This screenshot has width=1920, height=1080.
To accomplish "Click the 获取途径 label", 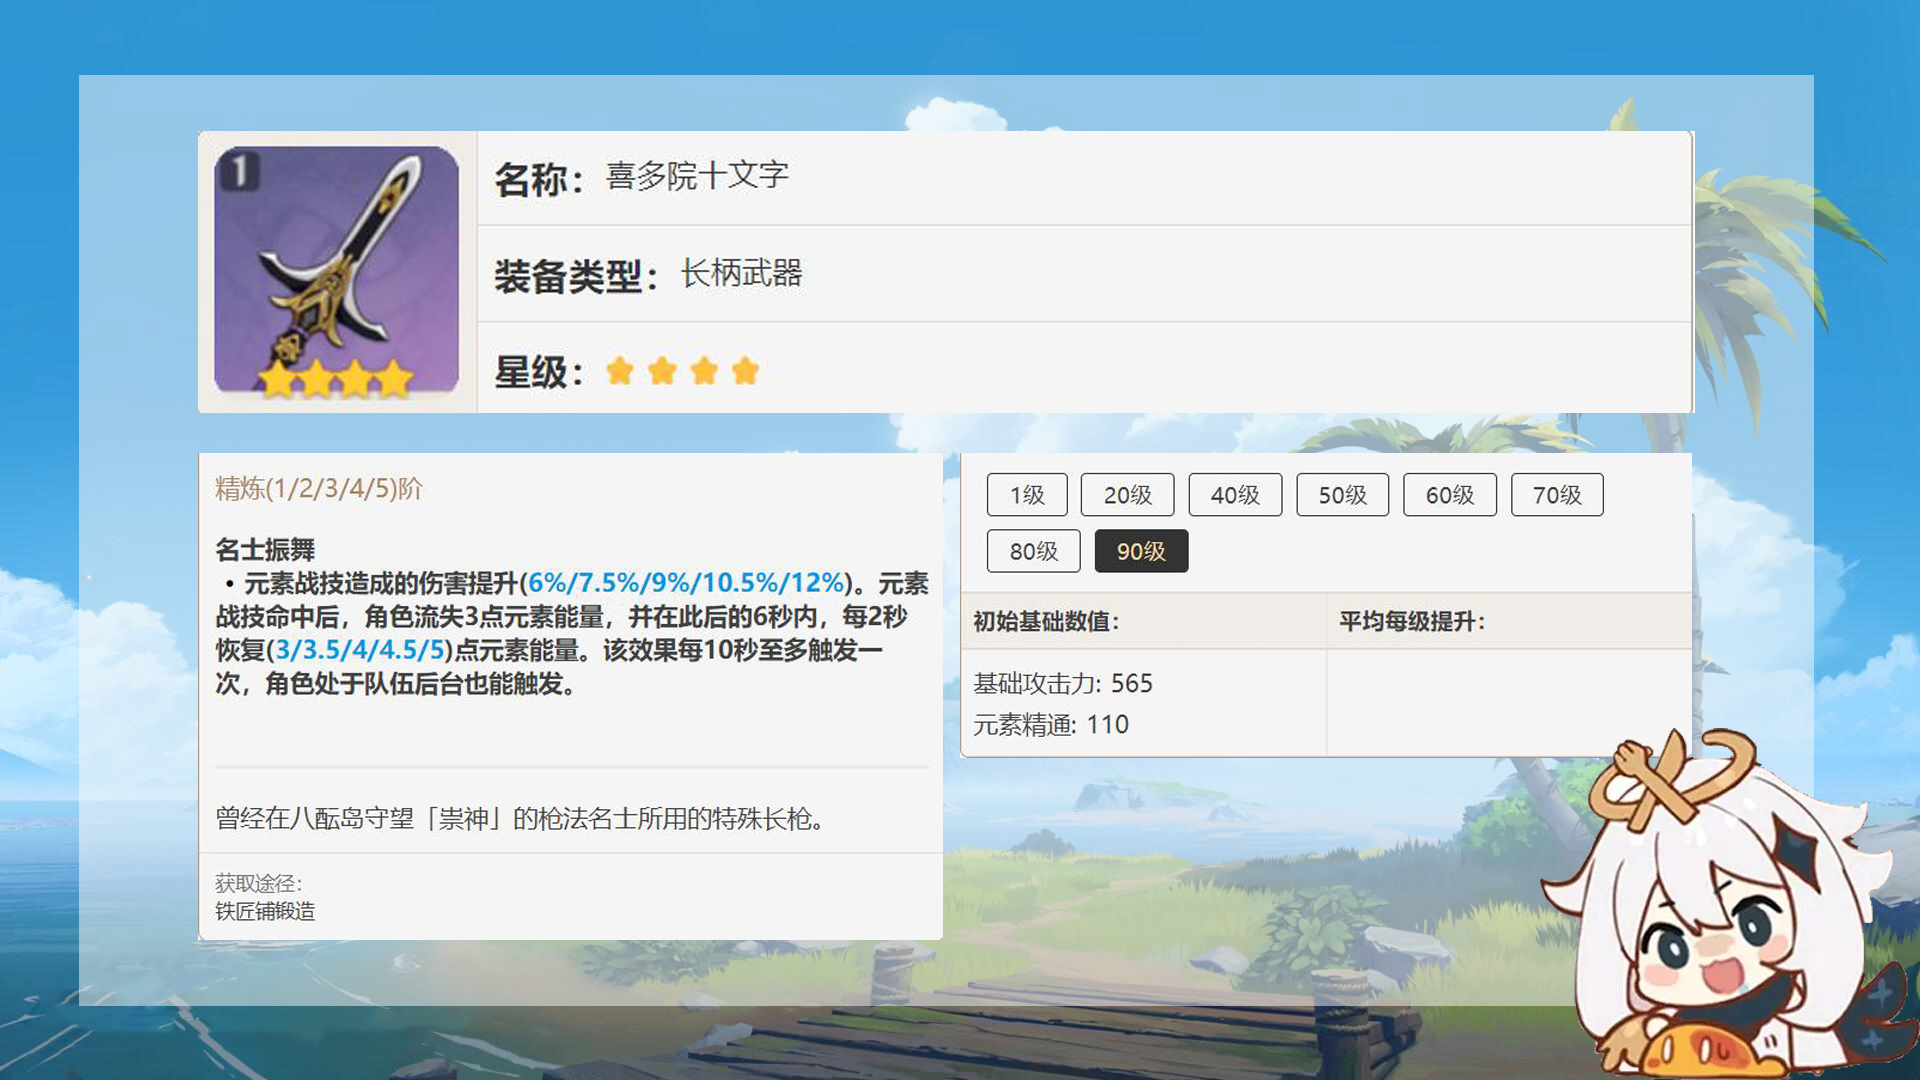I will click(x=258, y=883).
